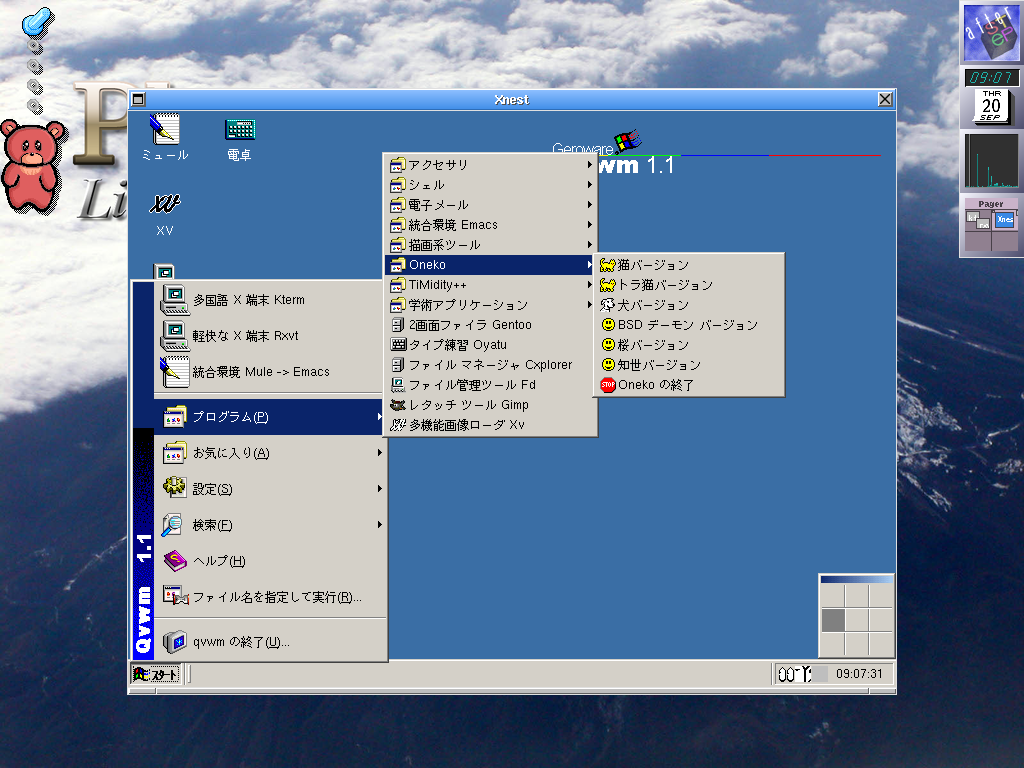Click the Xv loader icon

click(x=398, y=424)
